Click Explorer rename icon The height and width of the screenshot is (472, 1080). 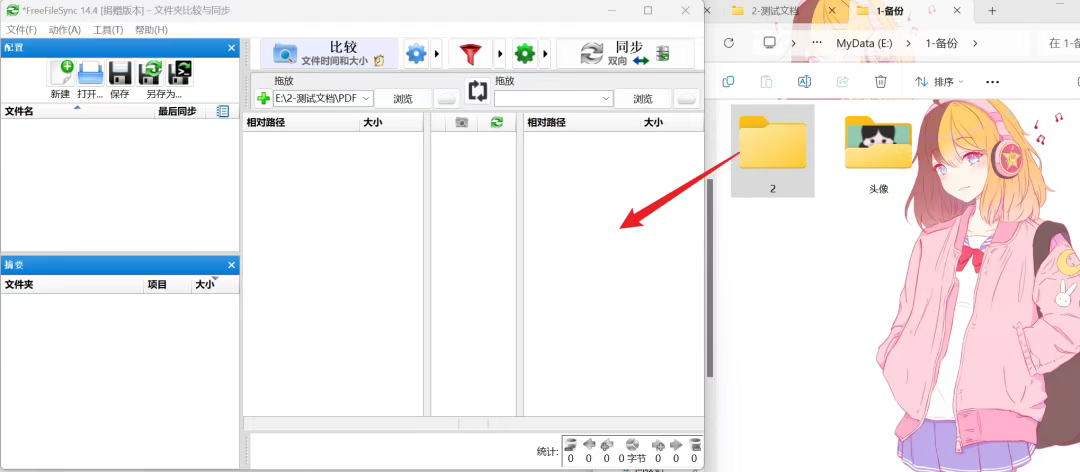coord(804,81)
